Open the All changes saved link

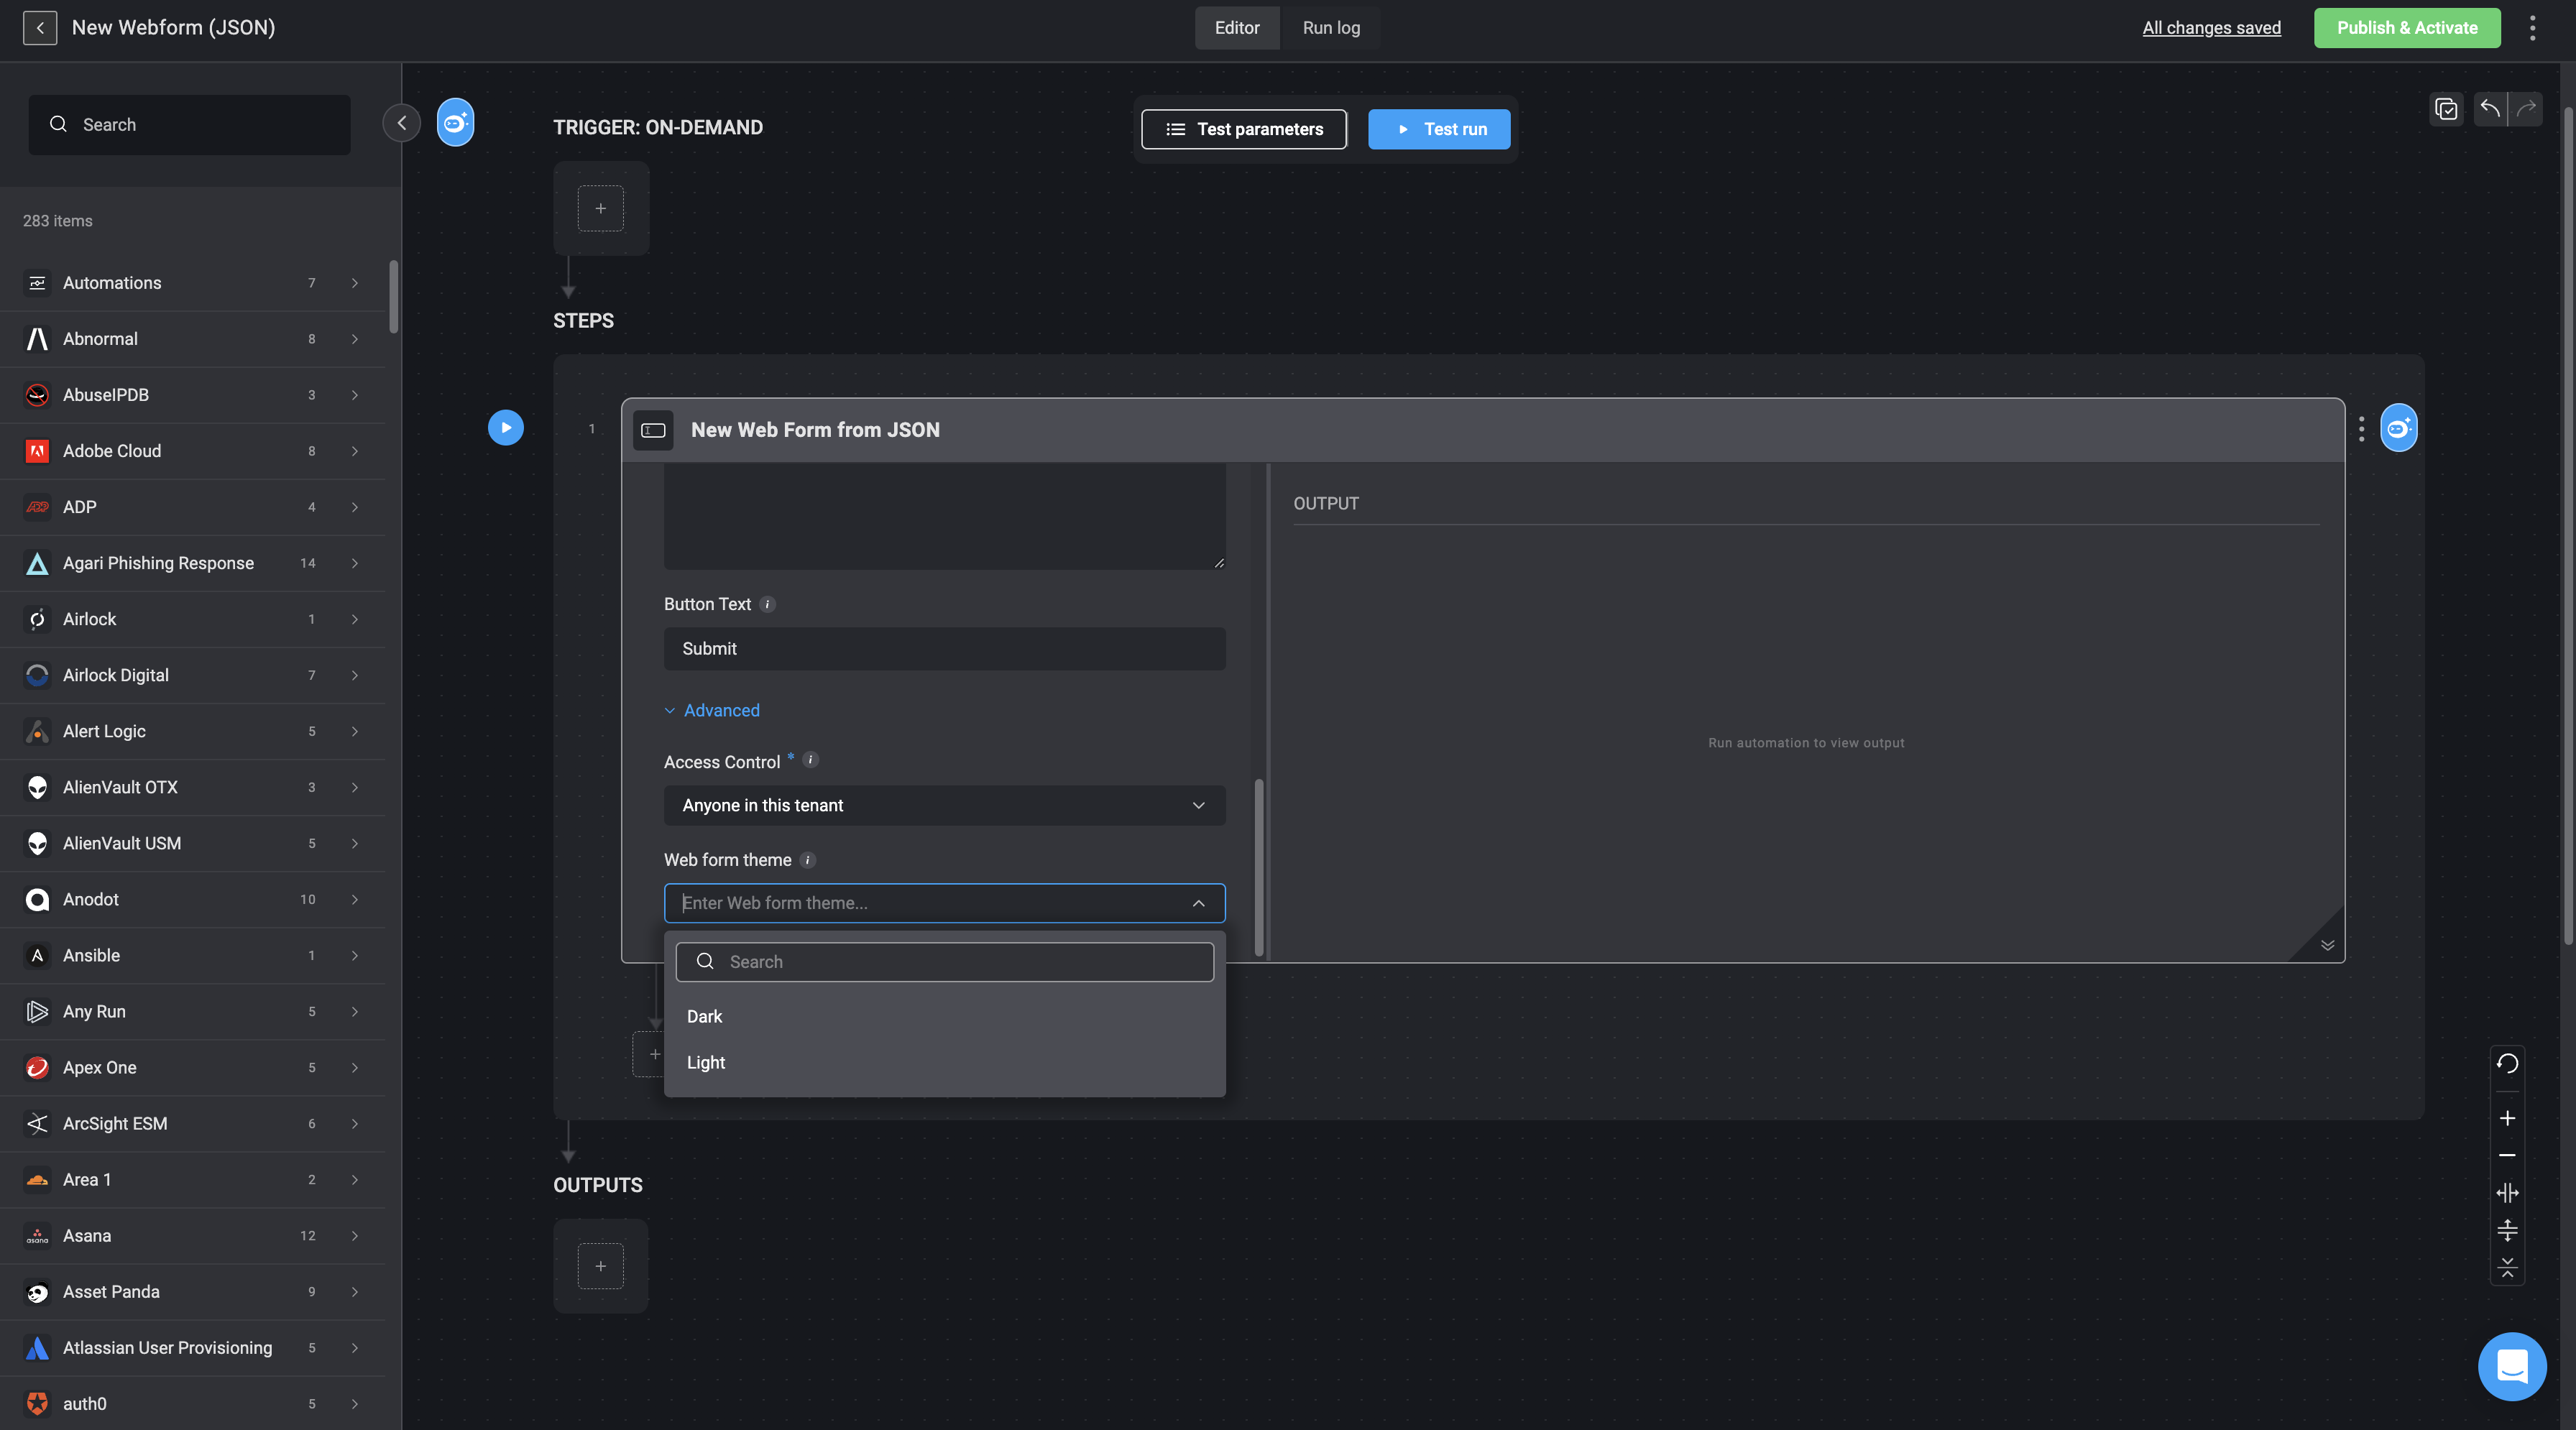pos(2211,28)
